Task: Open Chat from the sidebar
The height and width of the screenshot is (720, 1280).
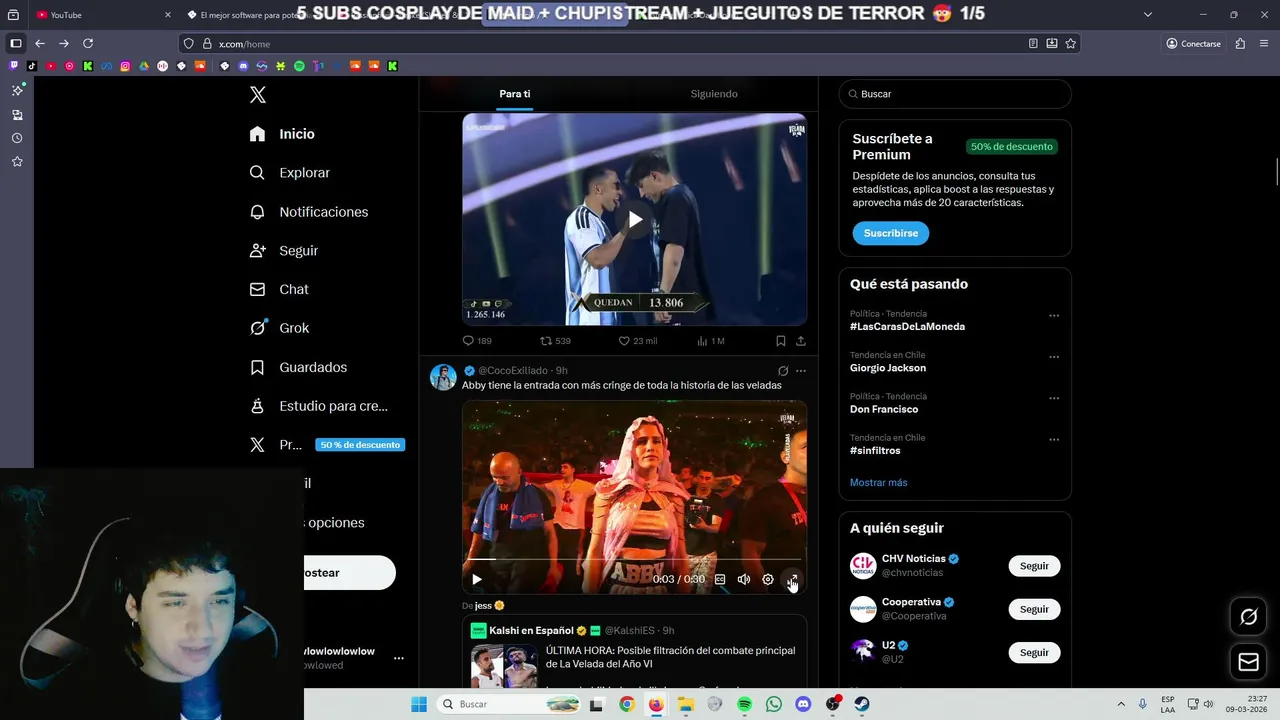Action: [280, 289]
